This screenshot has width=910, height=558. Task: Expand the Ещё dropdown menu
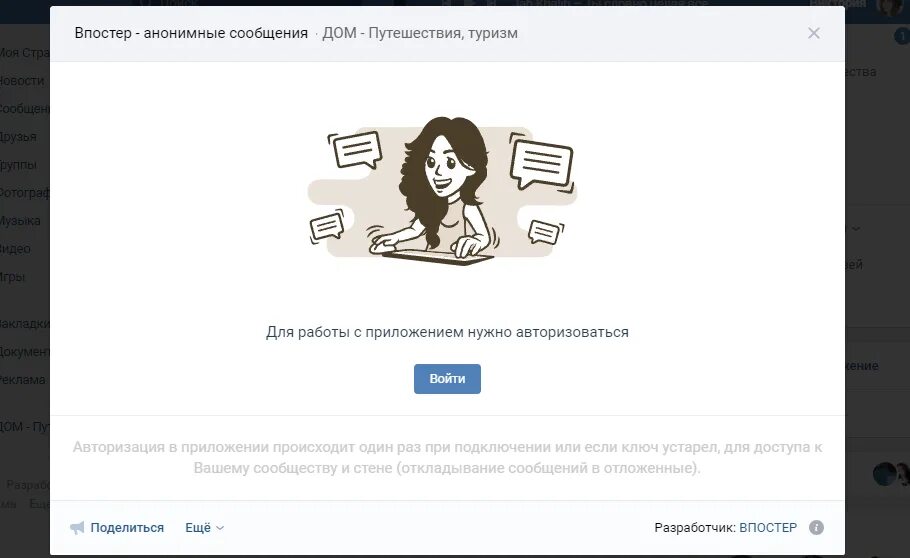pos(204,527)
